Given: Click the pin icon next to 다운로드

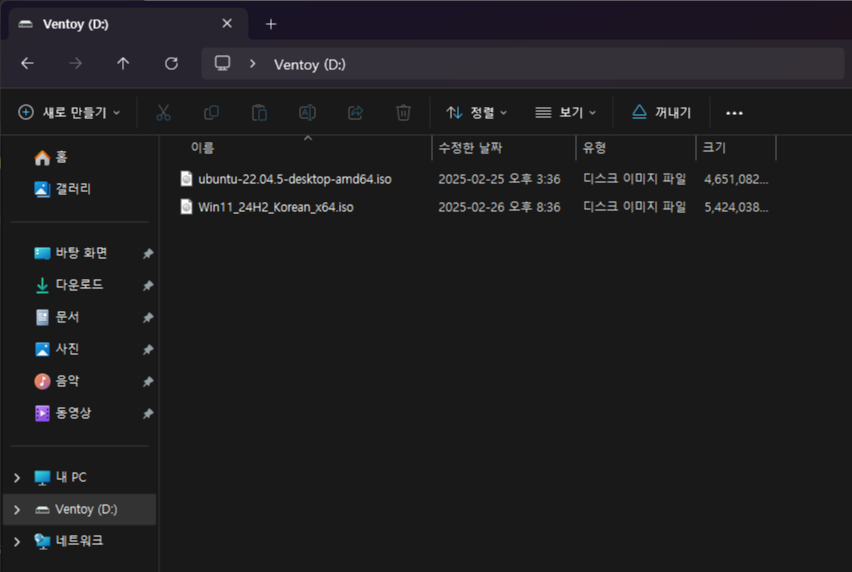Looking at the screenshot, I should (148, 285).
